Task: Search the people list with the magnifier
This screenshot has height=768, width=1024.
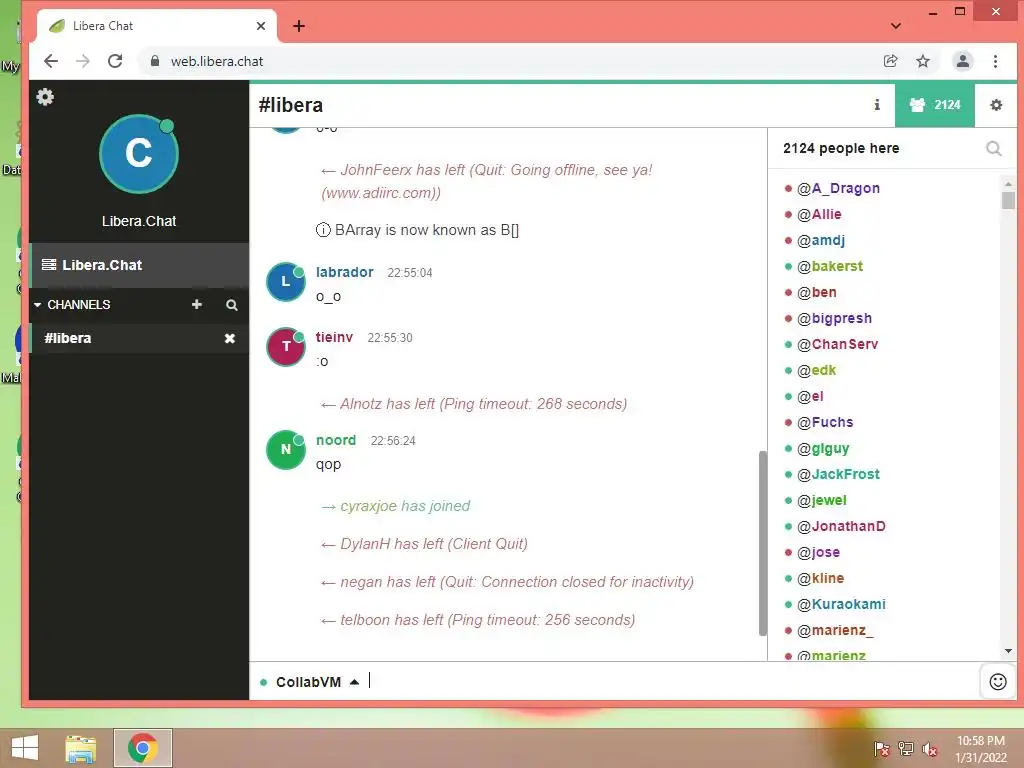Action: point(993,148)
